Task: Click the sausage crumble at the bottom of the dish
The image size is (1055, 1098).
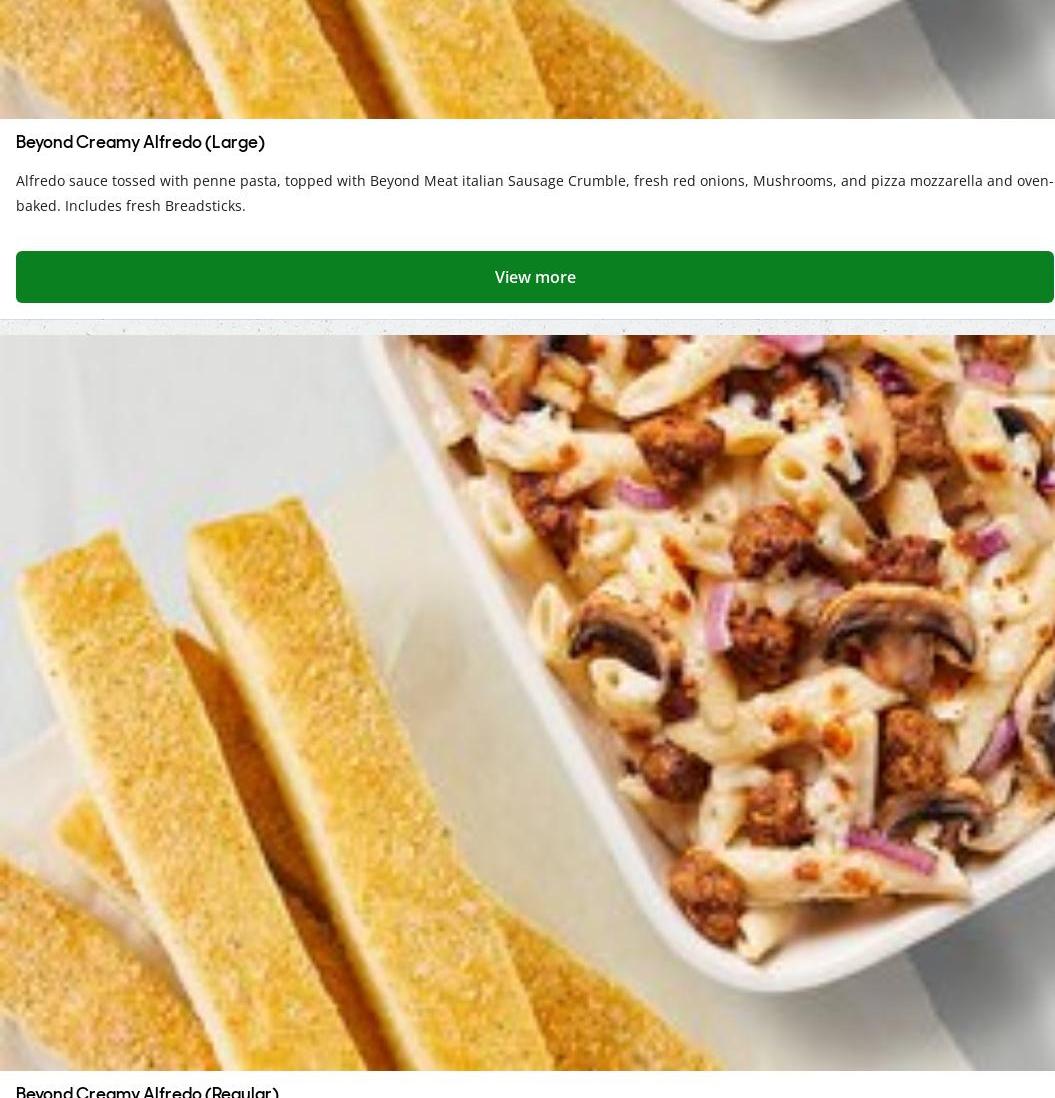Action: coord(707,895)
